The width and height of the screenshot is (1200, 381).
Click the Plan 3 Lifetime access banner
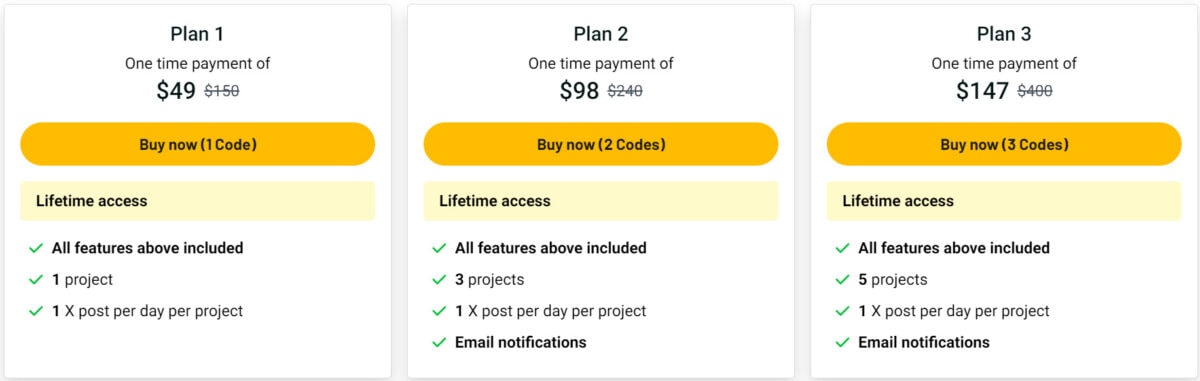pos(1004,201)
